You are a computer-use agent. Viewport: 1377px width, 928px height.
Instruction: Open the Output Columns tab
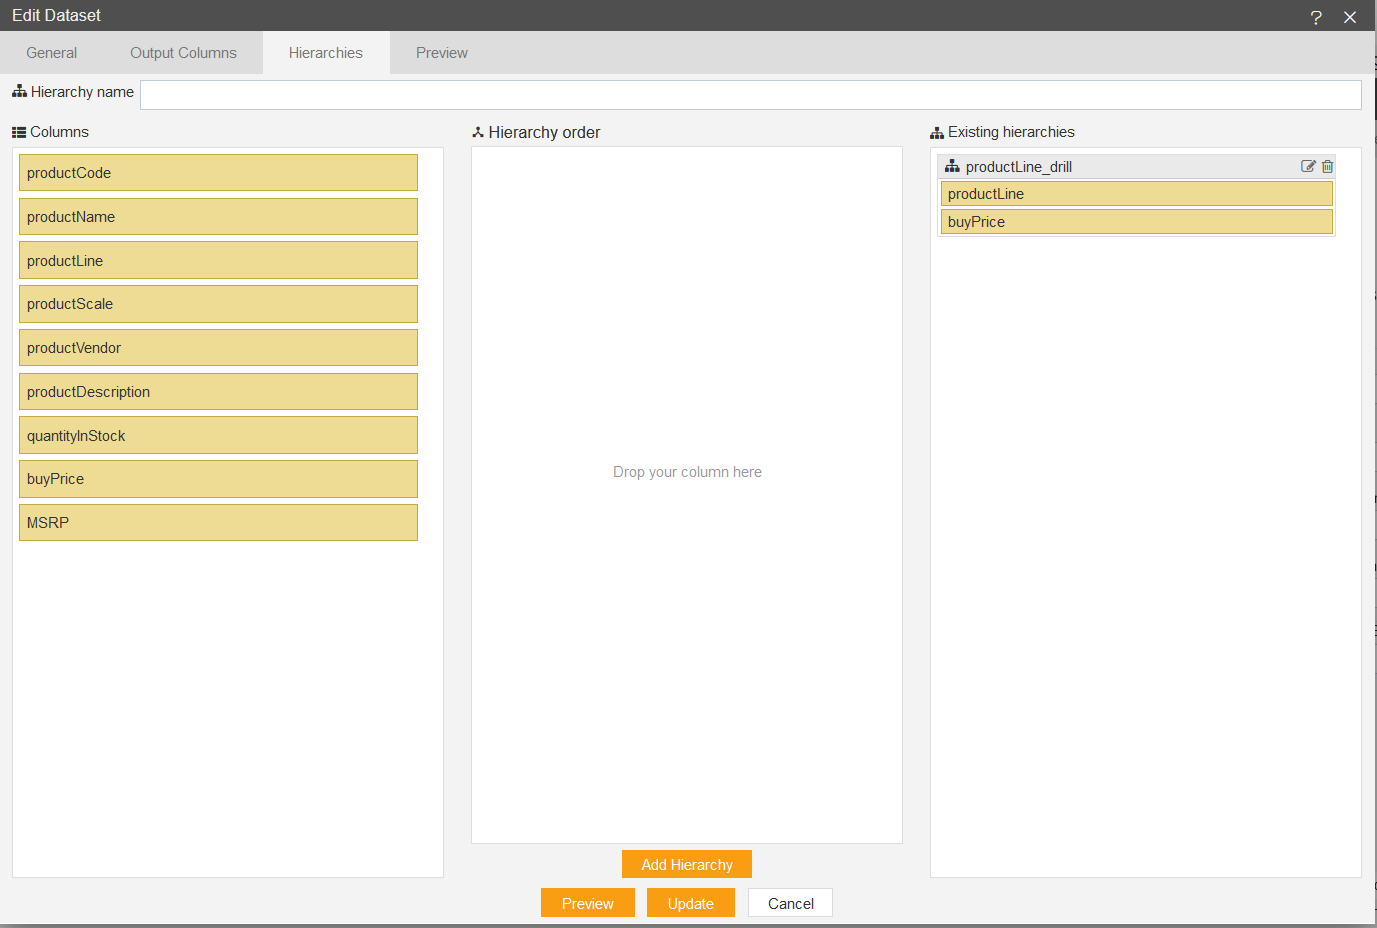[183, 53]
